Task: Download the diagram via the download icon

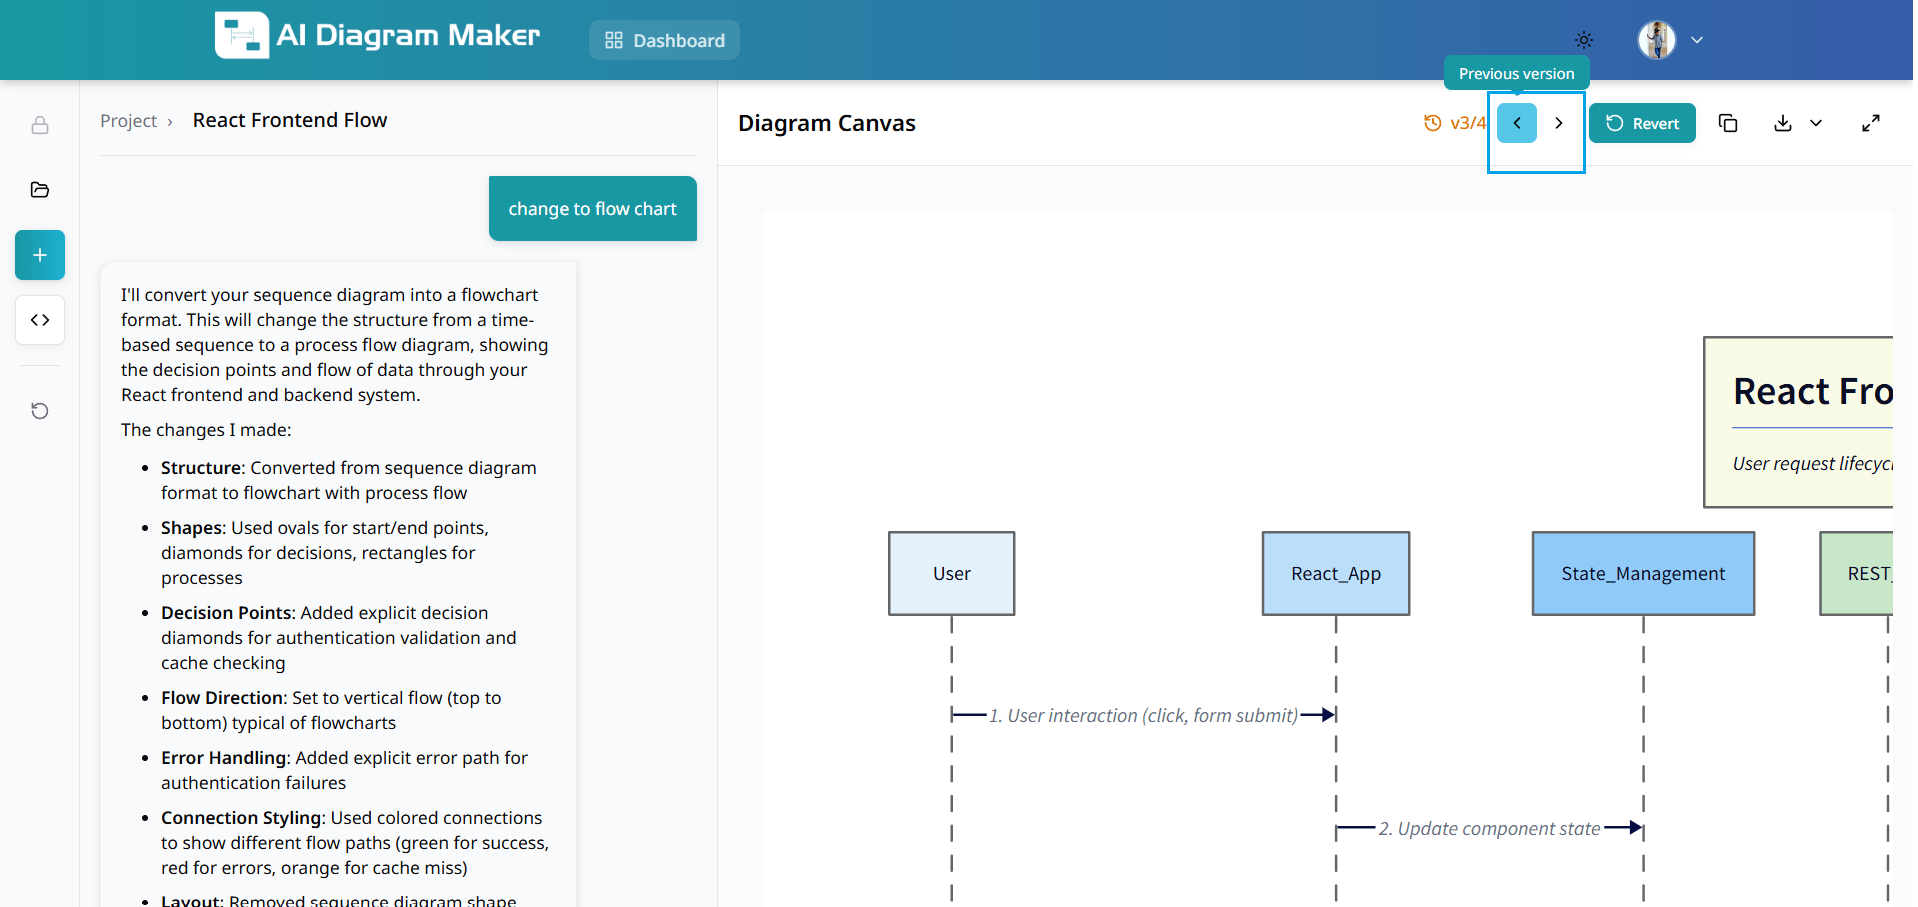Action: pos(1783,123)
